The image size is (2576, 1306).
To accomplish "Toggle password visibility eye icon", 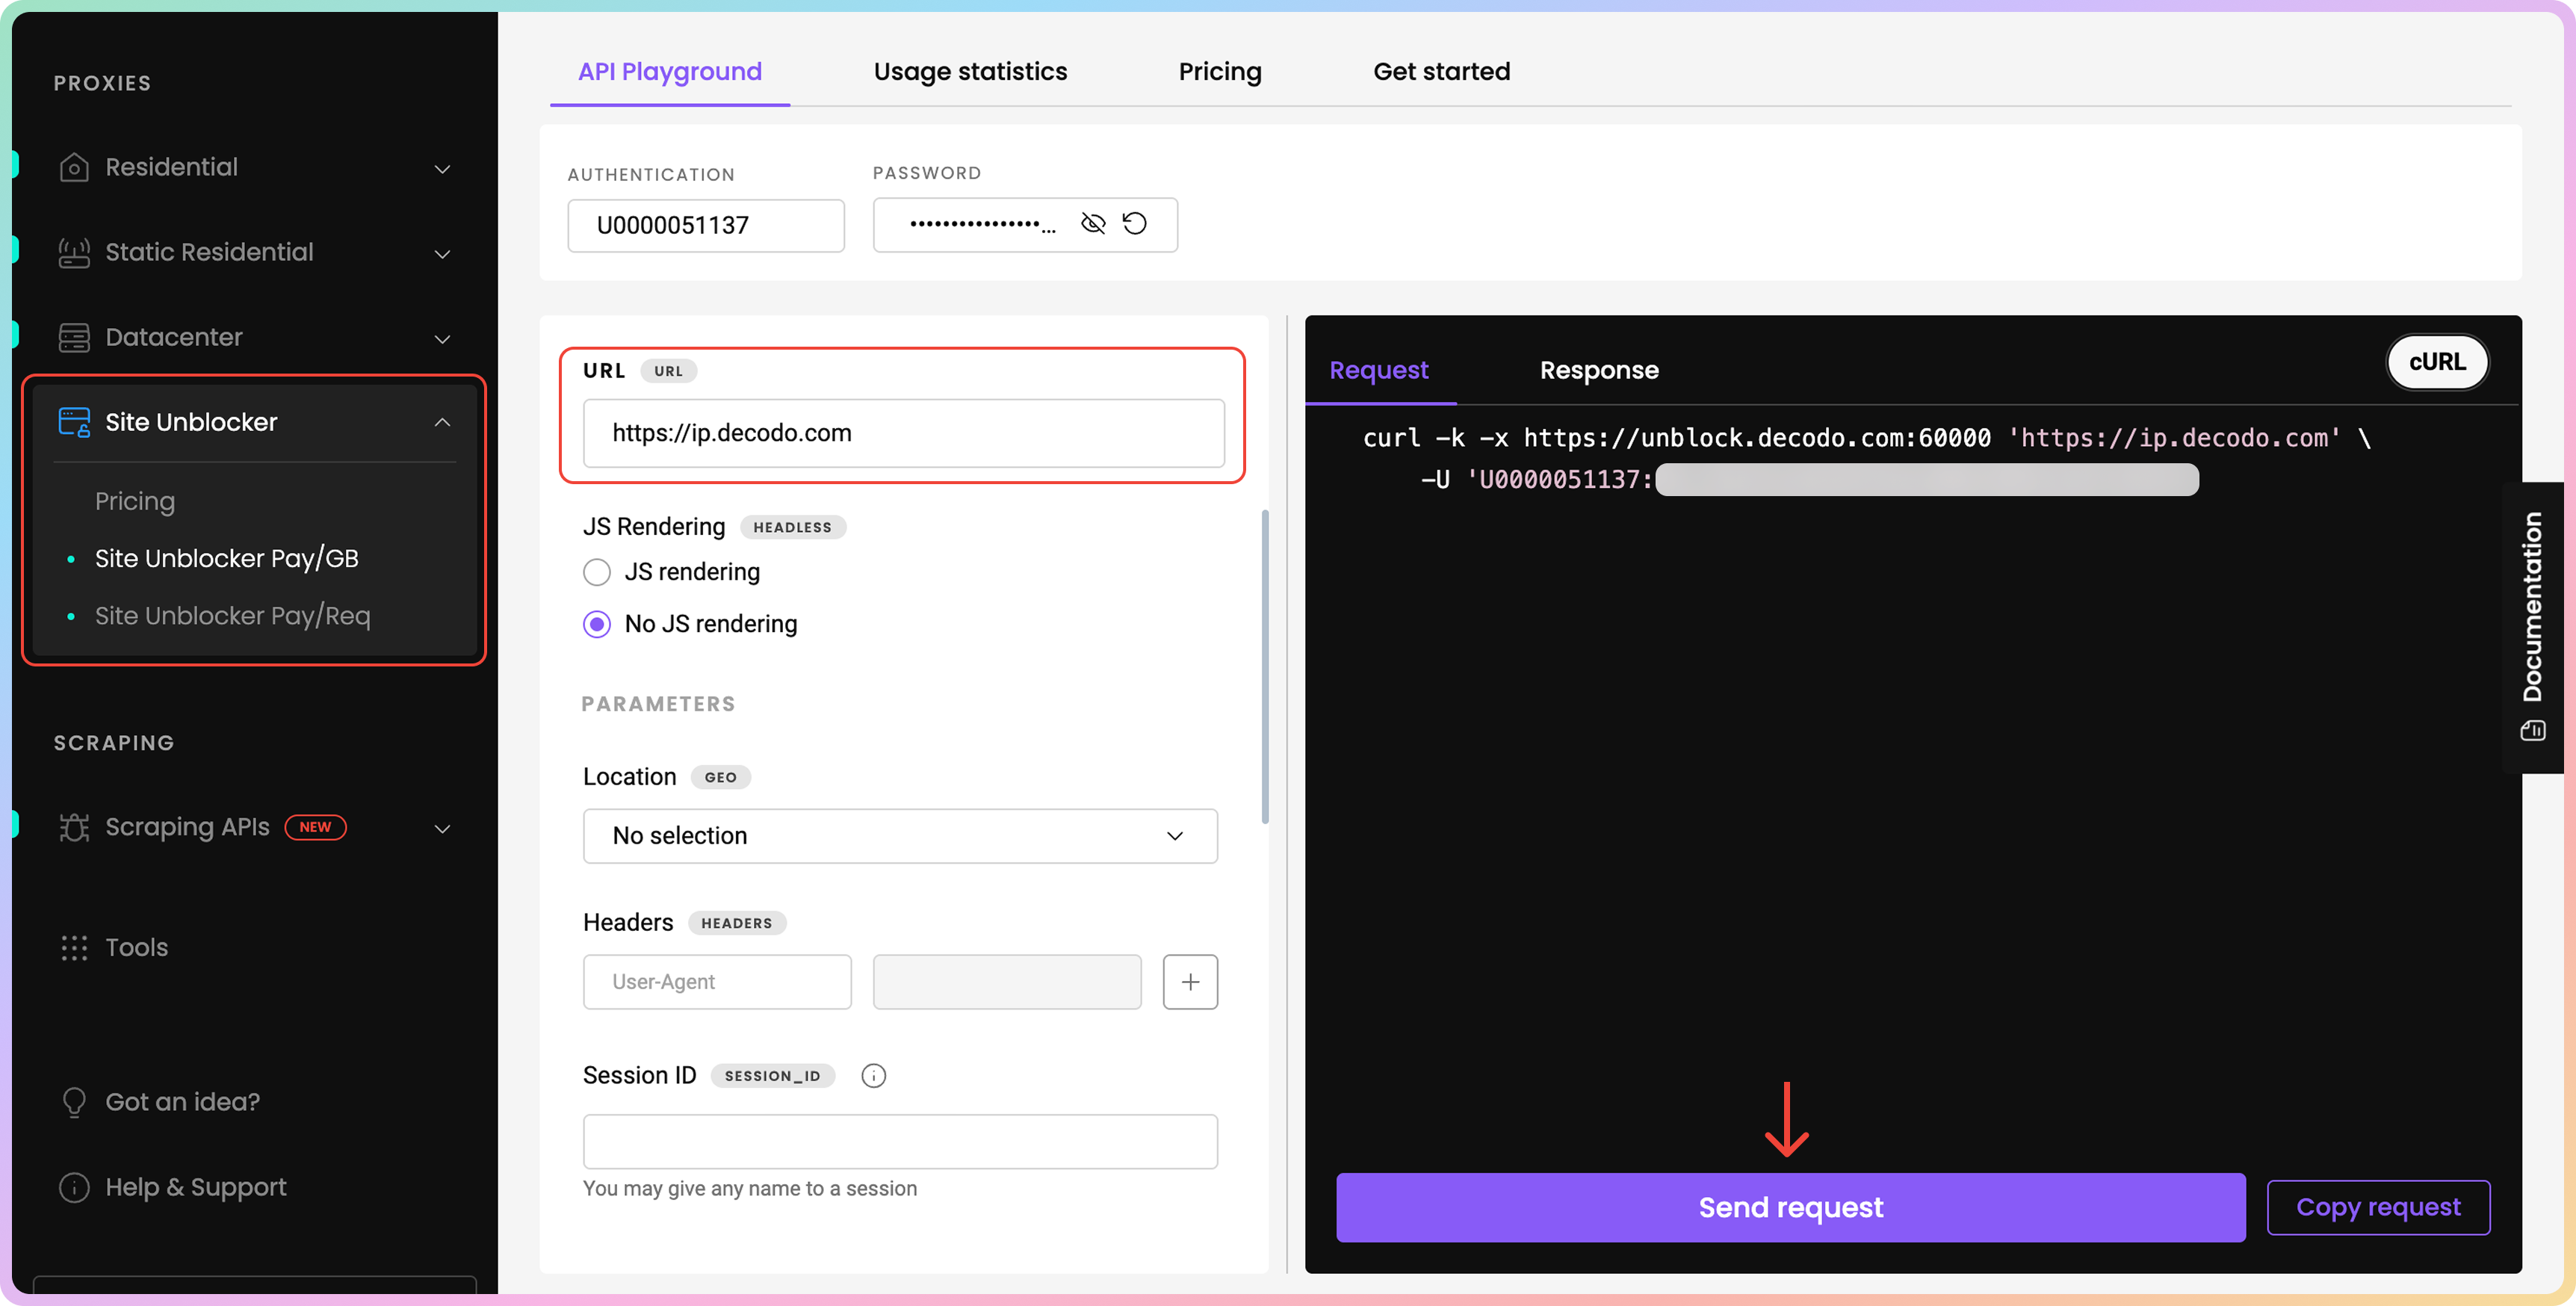I will (x=1093, y=224).
